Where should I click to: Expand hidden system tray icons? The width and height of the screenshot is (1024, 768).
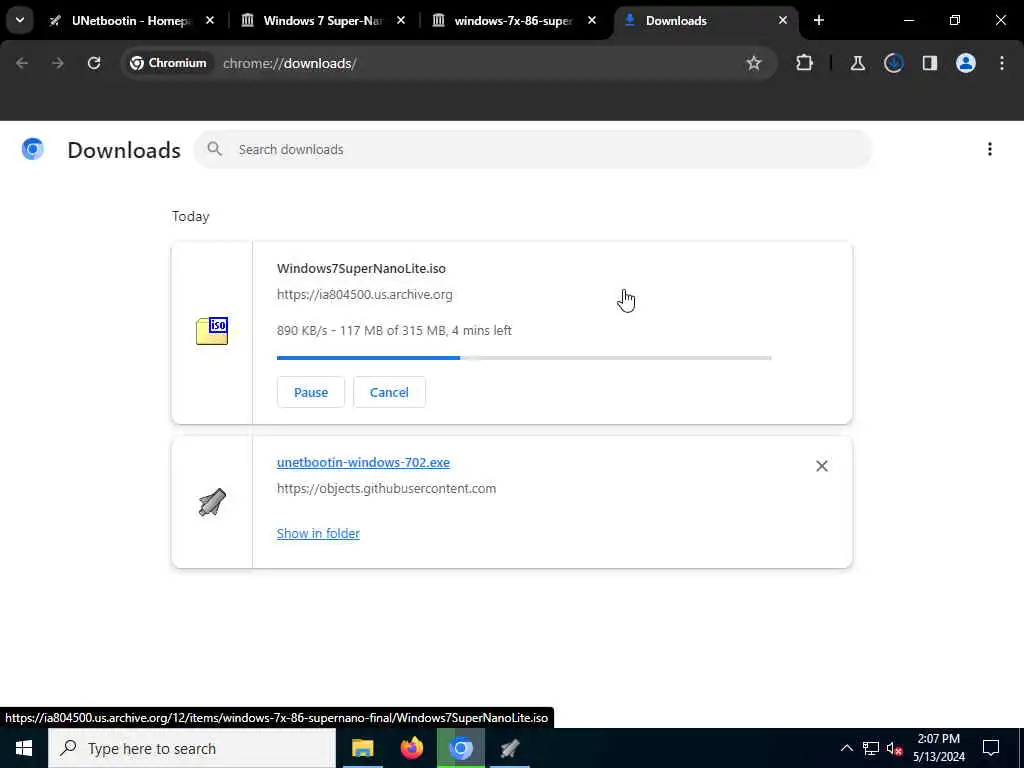846,748
